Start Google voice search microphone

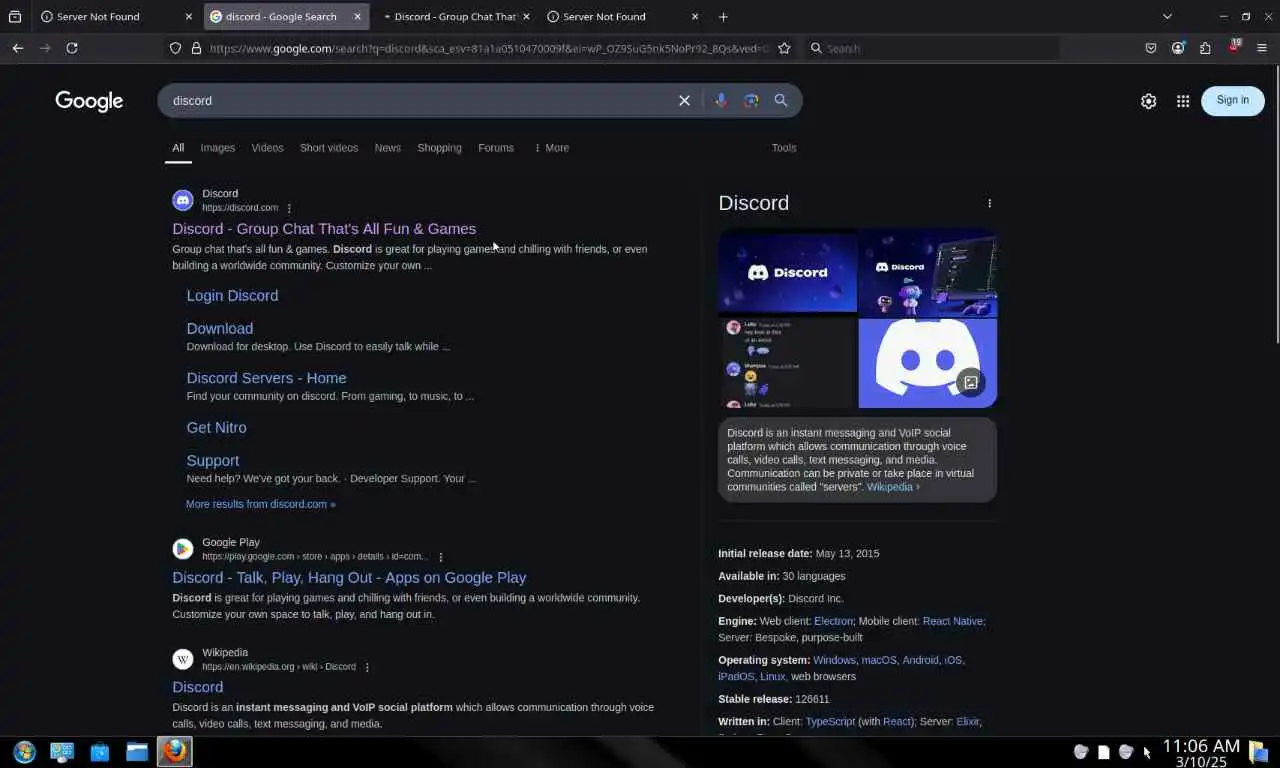point(721,101)
